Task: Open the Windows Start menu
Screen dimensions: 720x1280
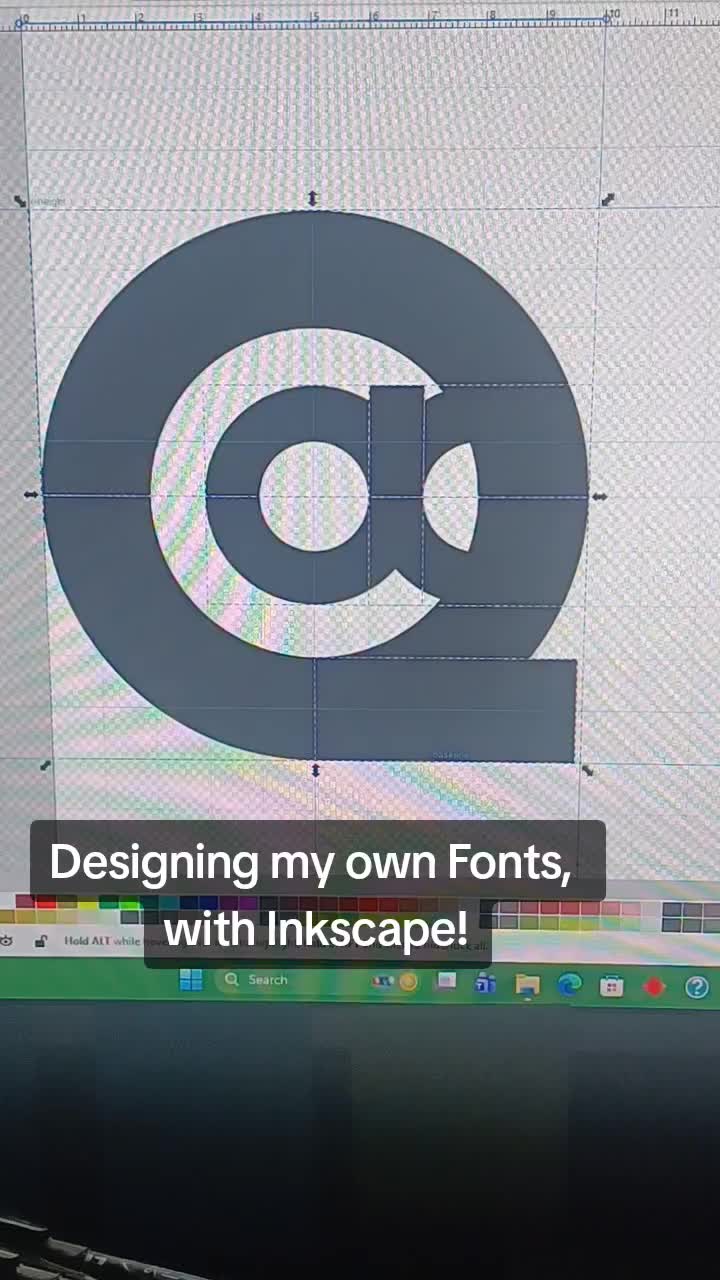Action: [190, 980]
